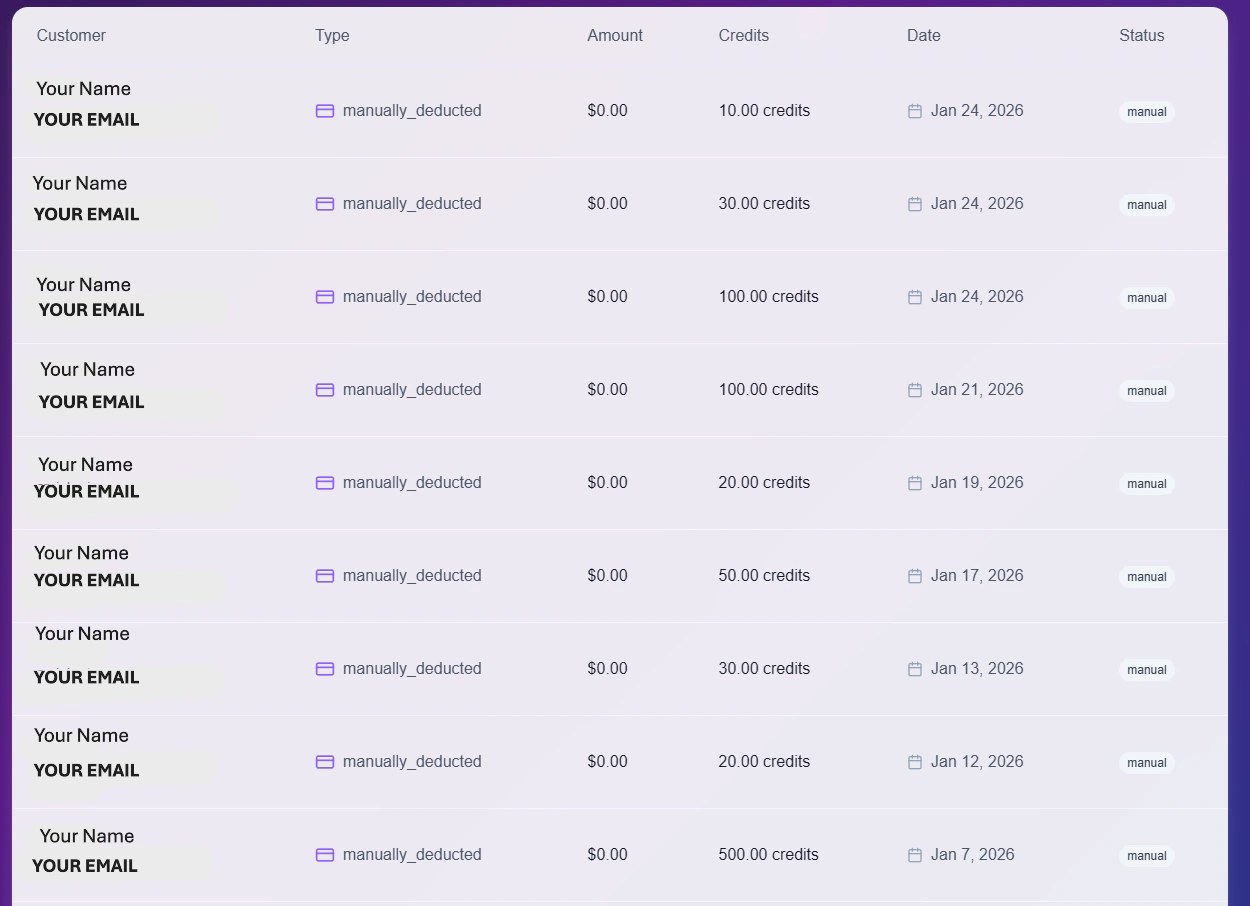Click the manual status badge on the first row
Screen dimensions: 1250x906
[x=1146, y=111]
